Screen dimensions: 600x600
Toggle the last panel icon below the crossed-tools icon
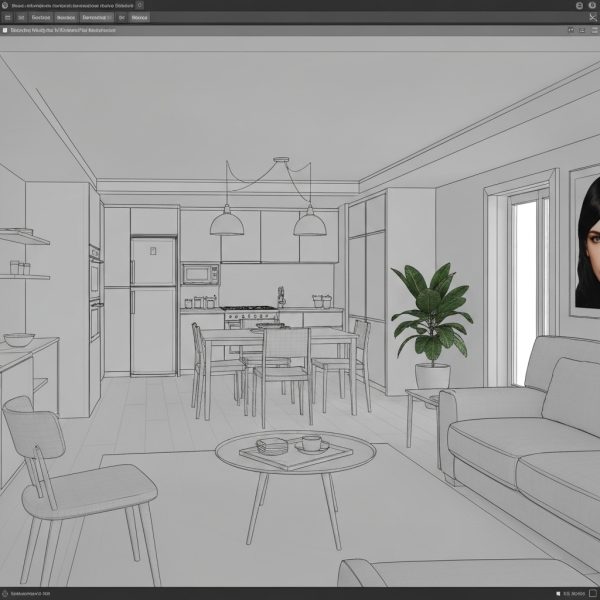point(593,30)
